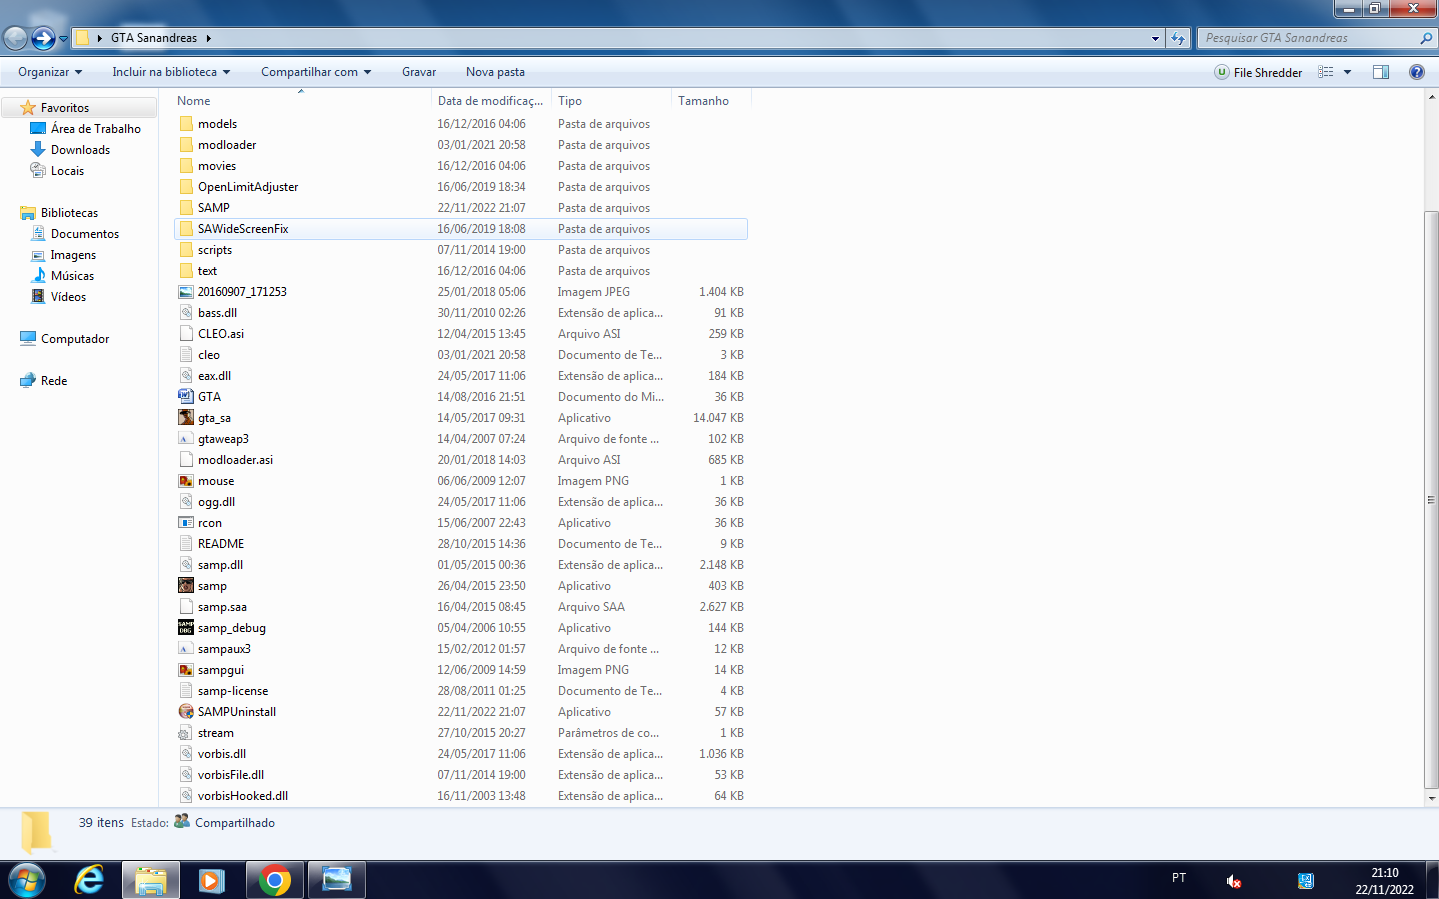This screenshot has height=899, width=1439.
Task: Open Windows Explorer help icon
Action: [x=1416, y=72]
